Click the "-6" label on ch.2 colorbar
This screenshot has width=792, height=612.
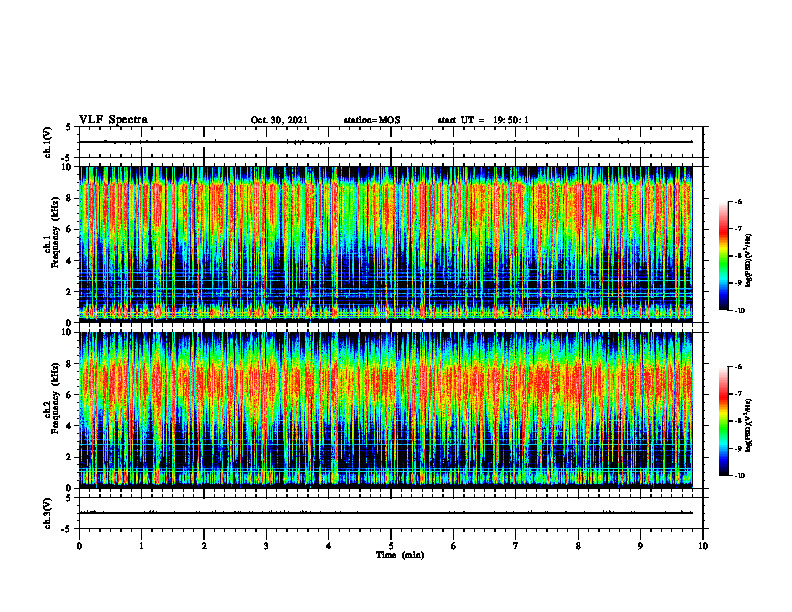click(738, 367)
